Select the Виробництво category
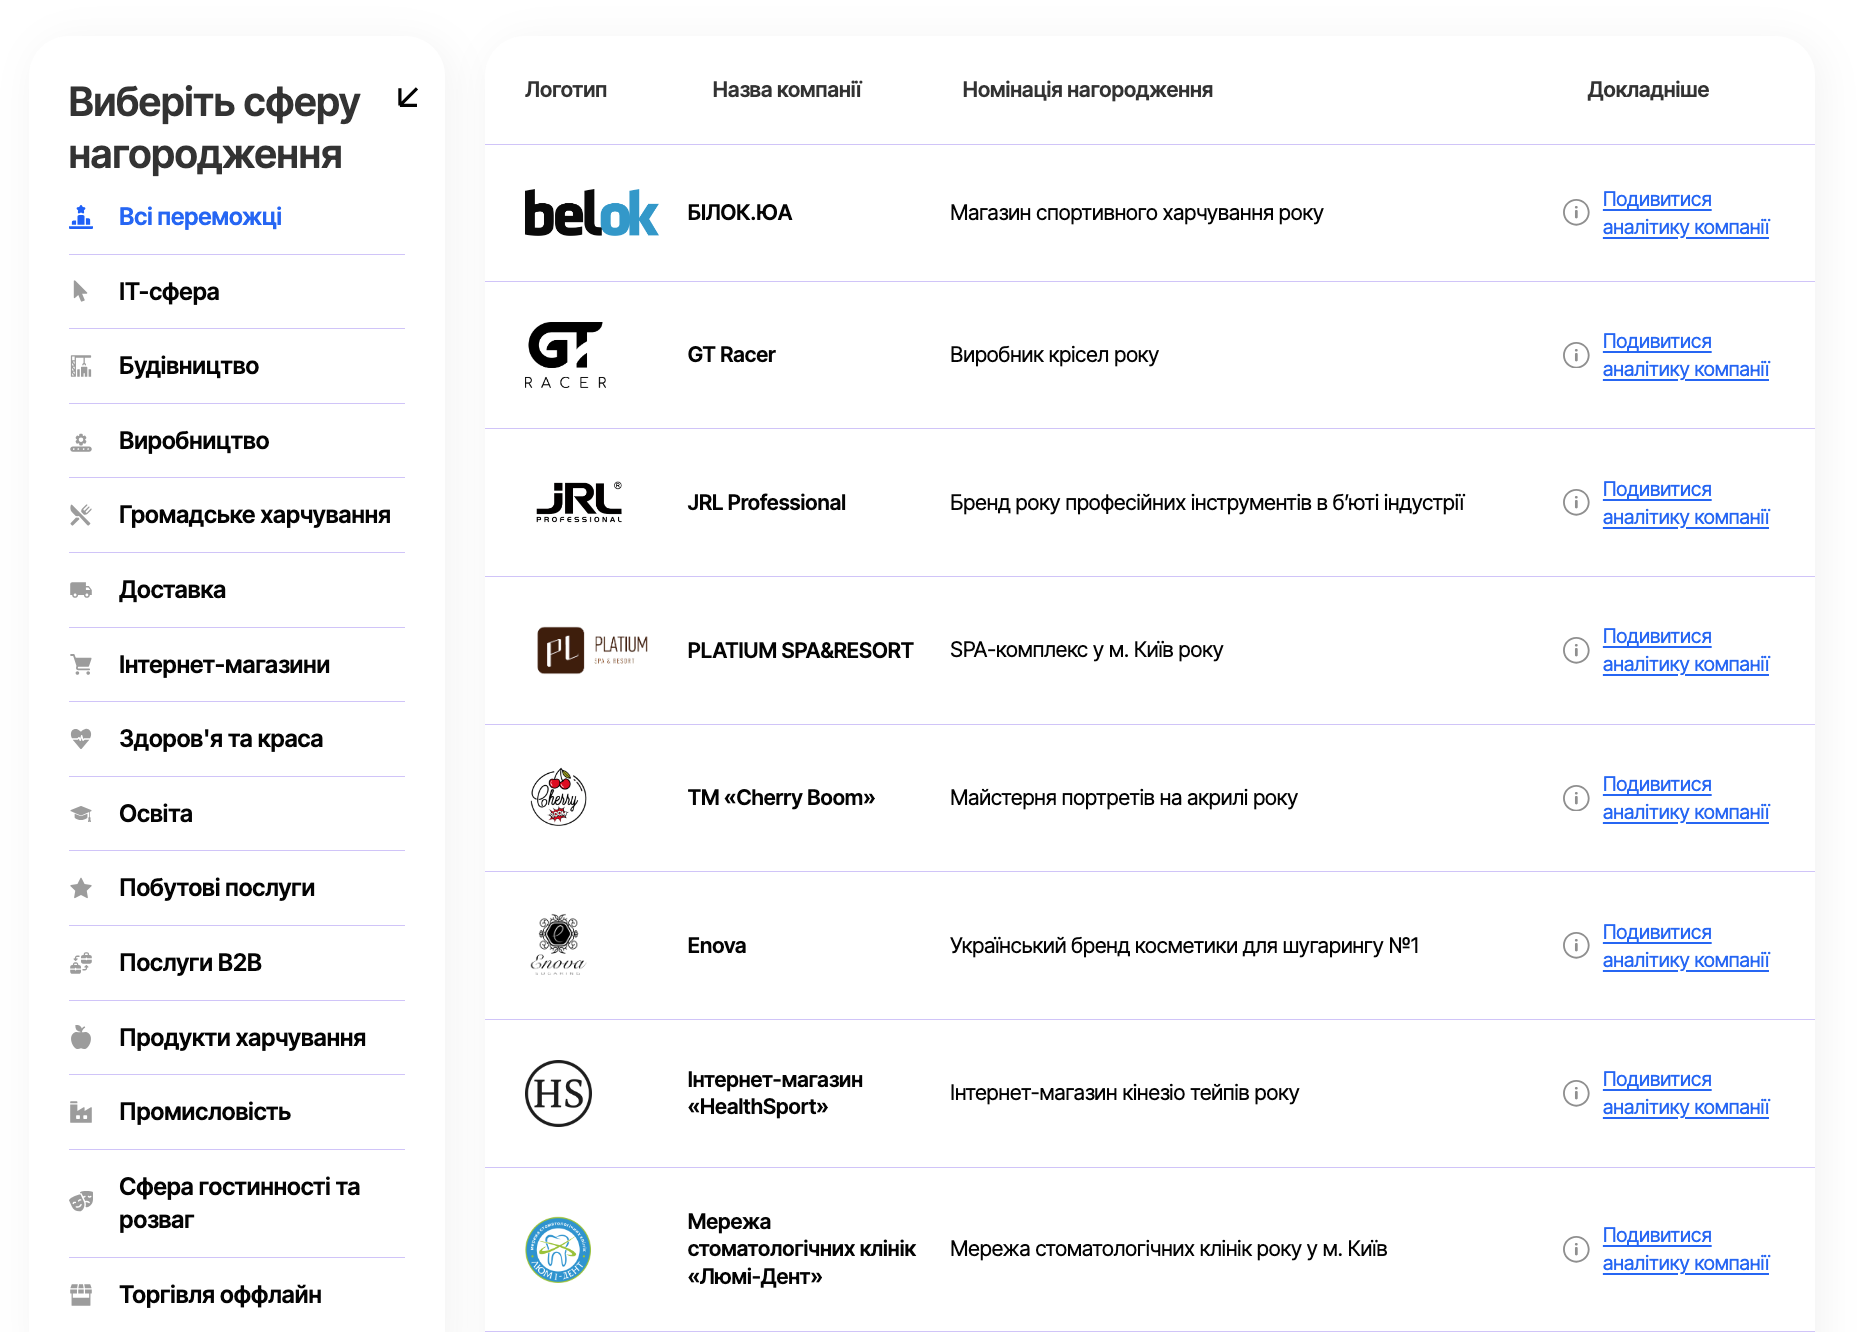 click(x=193, y=441)
